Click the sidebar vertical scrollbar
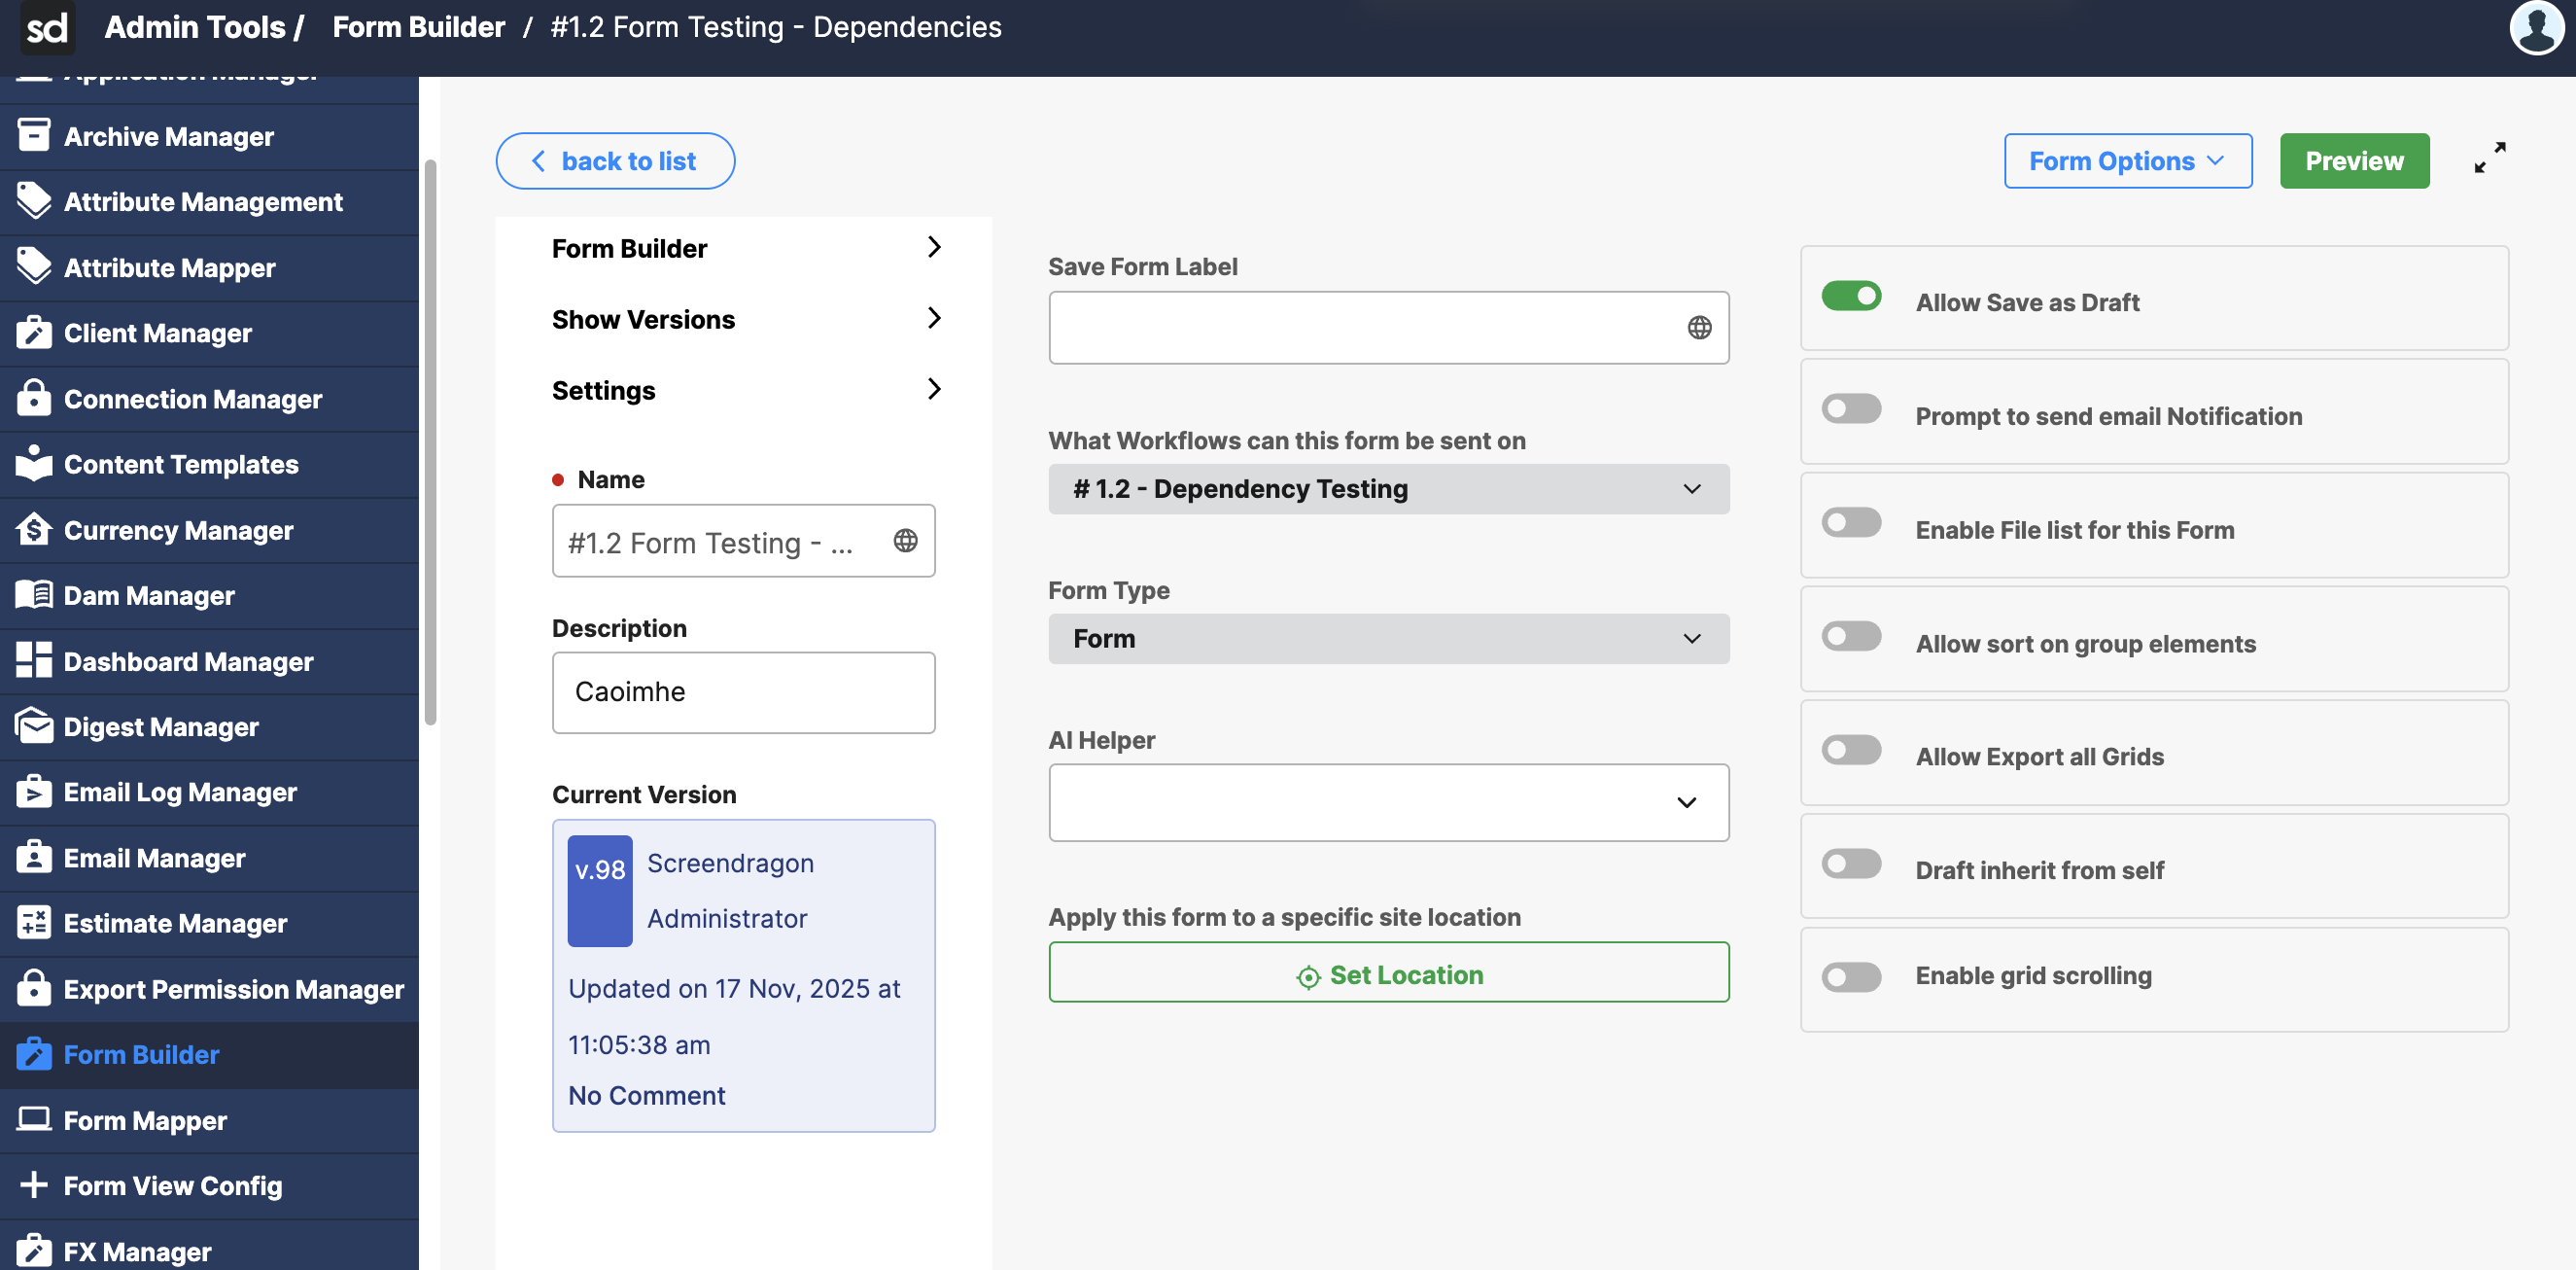 pyautogui.click(x=430, y=441)
